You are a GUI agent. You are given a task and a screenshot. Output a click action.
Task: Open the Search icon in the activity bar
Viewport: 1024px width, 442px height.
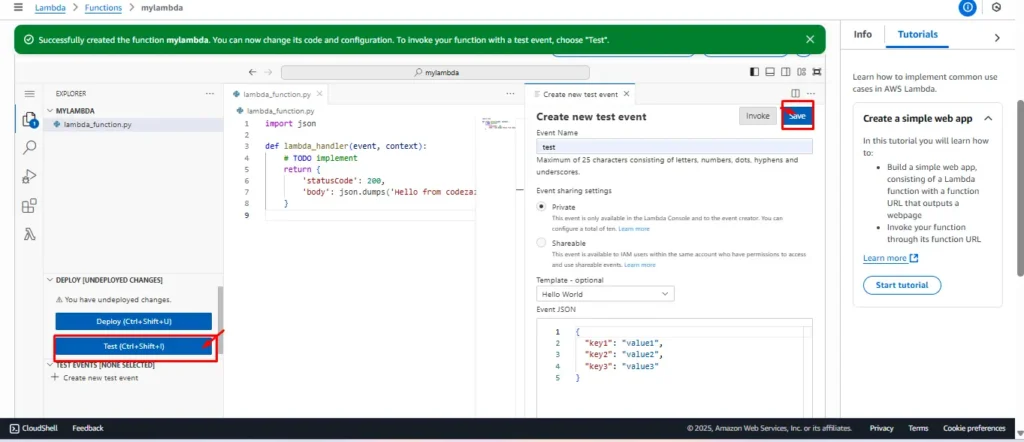coord(29,148)
